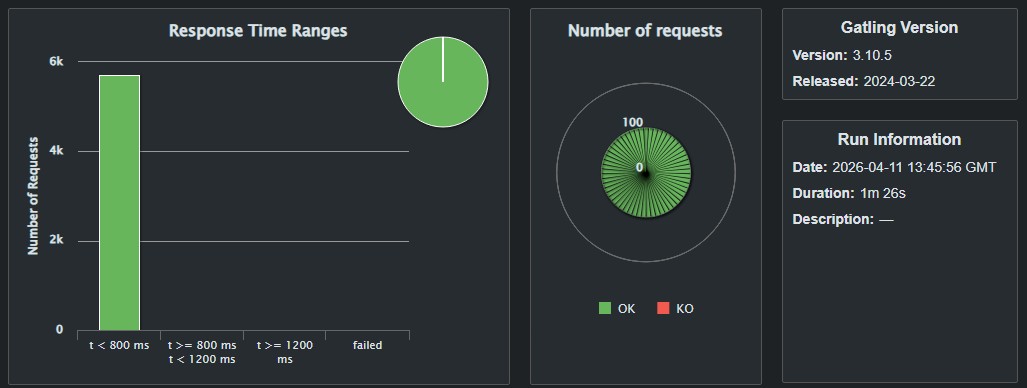This screenshot has height=388, width=1027.
Task: Click the green response-time pie chart
Action: tap(443, 82)
